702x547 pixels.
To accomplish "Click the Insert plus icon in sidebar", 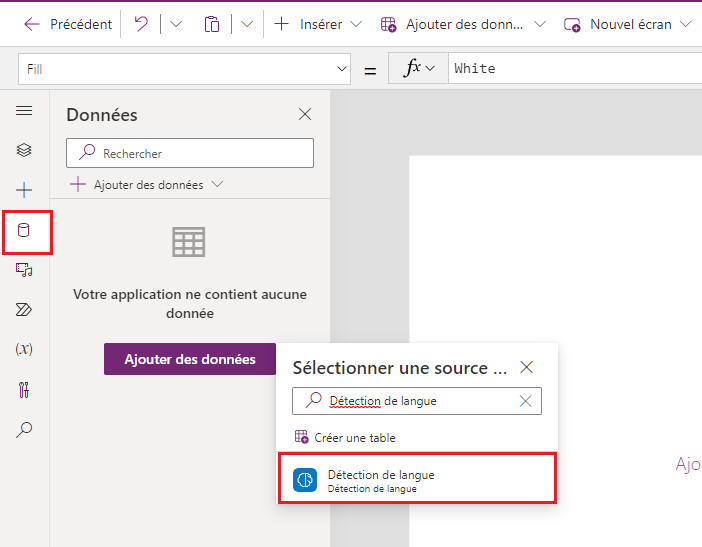I will click(x=24, y=190).
